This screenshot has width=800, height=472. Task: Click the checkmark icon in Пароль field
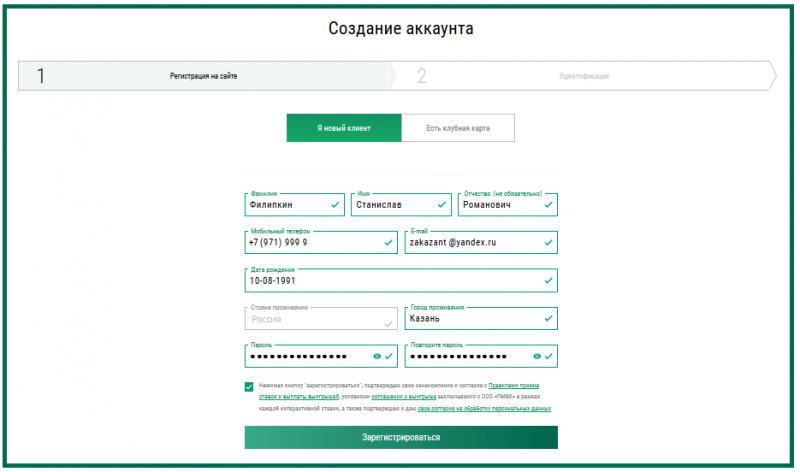click(x=389, y=357)
